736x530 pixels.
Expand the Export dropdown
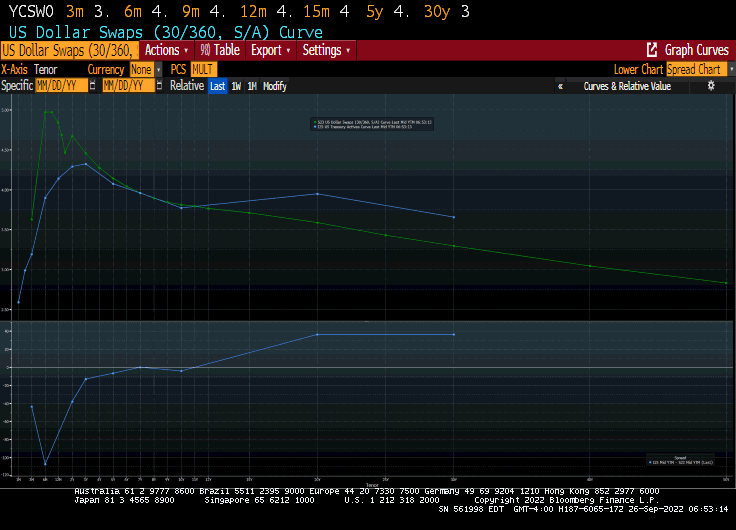pyautogui.click(x=270, y=50)
